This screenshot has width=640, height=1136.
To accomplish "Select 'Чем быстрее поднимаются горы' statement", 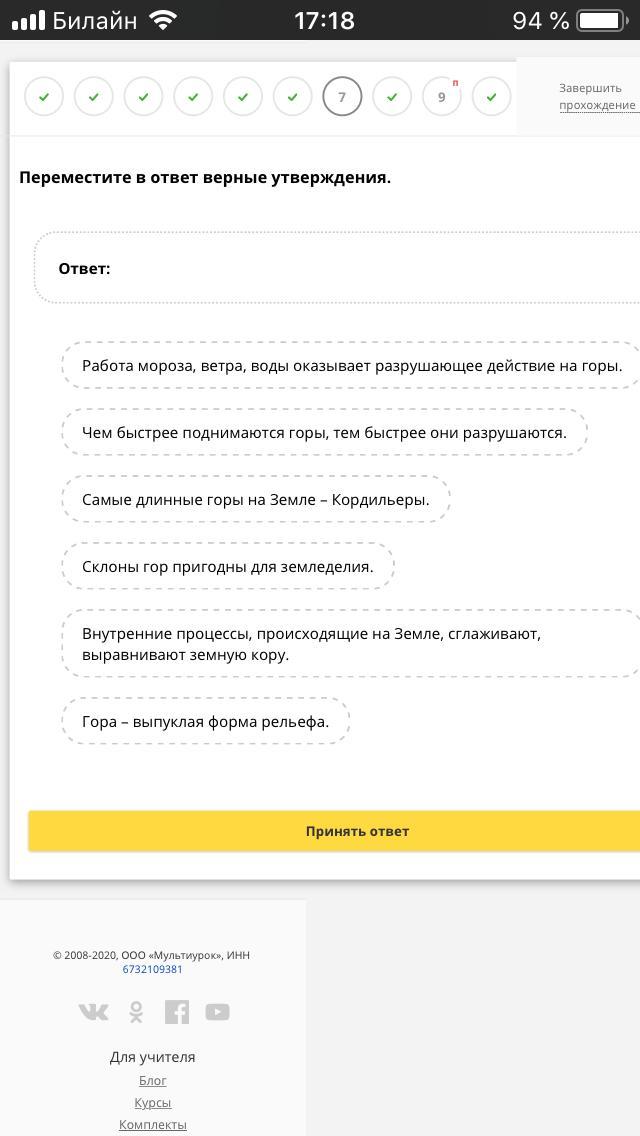I will [x=324, y=432].
